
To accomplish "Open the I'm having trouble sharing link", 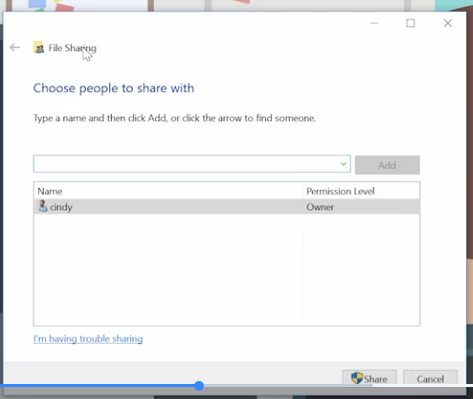I will click(x=88, y=339).
